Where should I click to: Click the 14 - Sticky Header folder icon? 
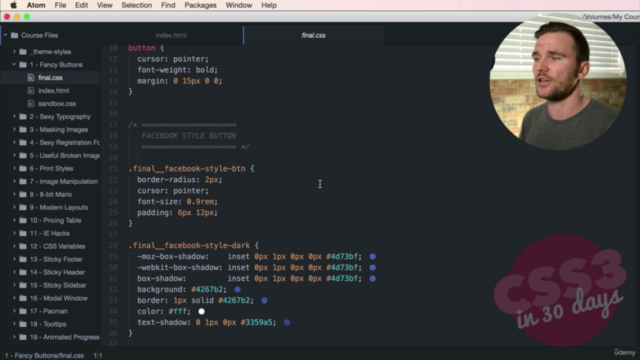click(x=23, y=272)
